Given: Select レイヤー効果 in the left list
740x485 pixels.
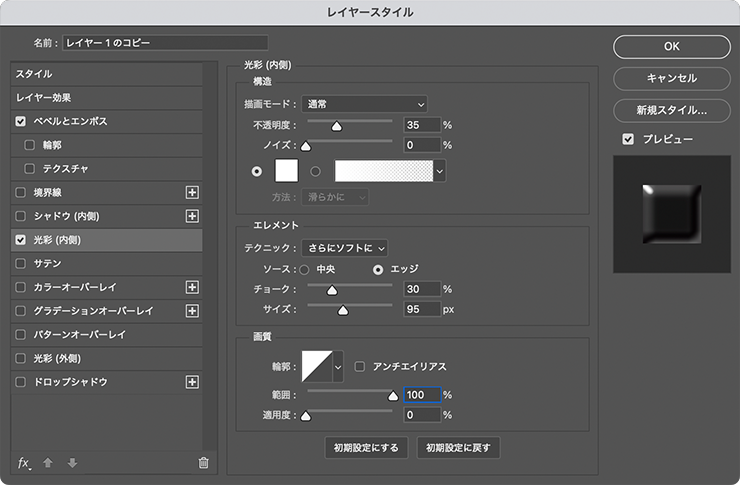Looking at the screenshot, I should pos(44,98).
